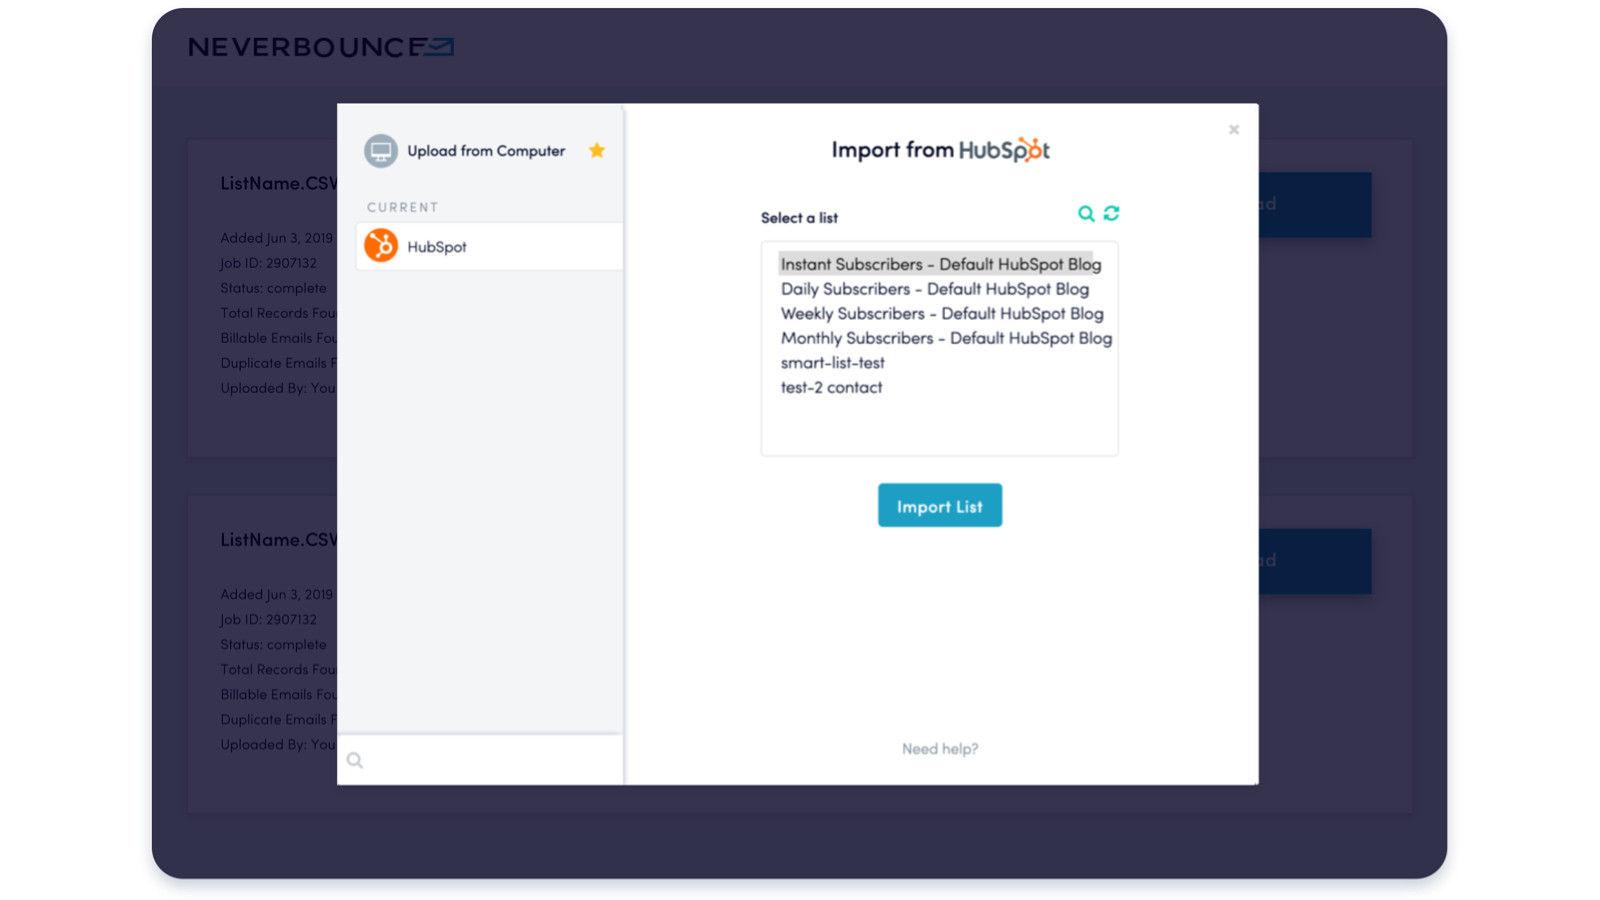Click the search icon beside Select a list
This screenshot has height=900, width=1600.
1086,213
